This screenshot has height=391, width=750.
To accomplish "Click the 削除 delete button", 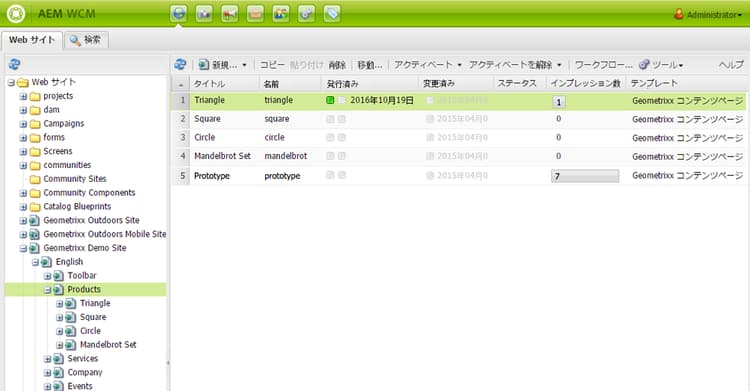I will coord(337,65).
